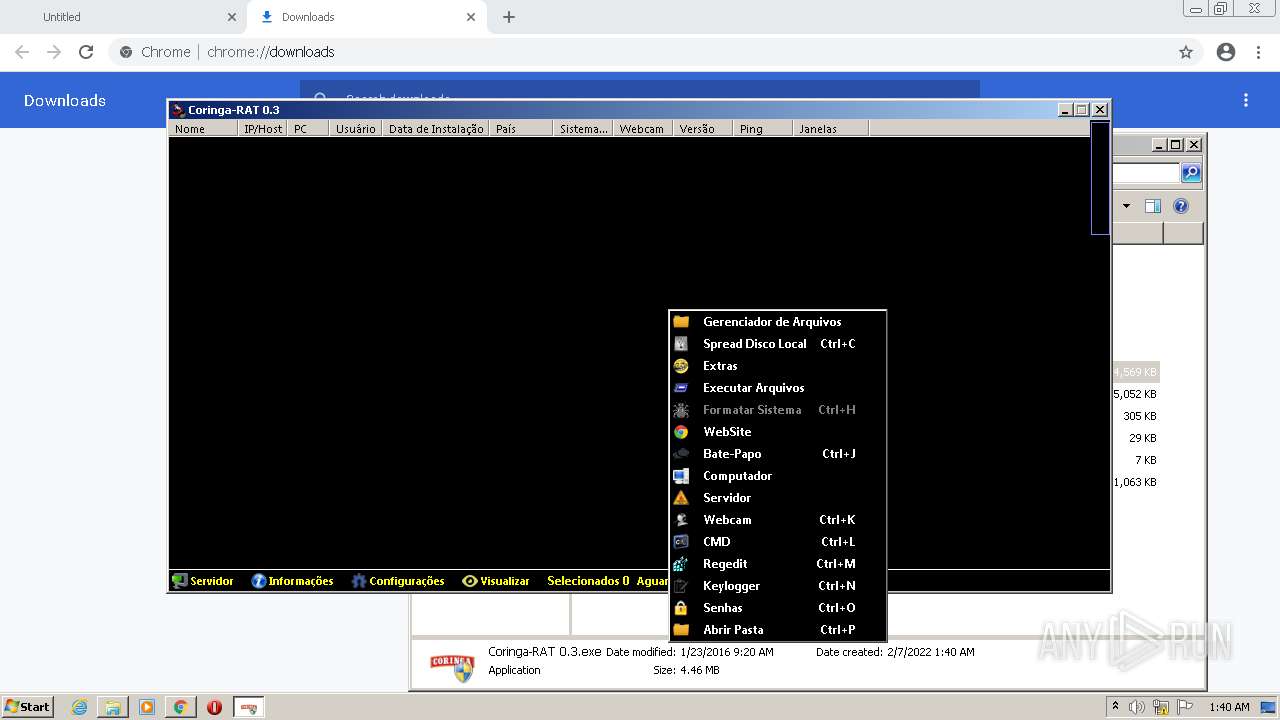Image resolution: width=1280 pixels, height=720 pixels.
Task: Click Visualizar button in RAT status bar
Action: [496, 581]
